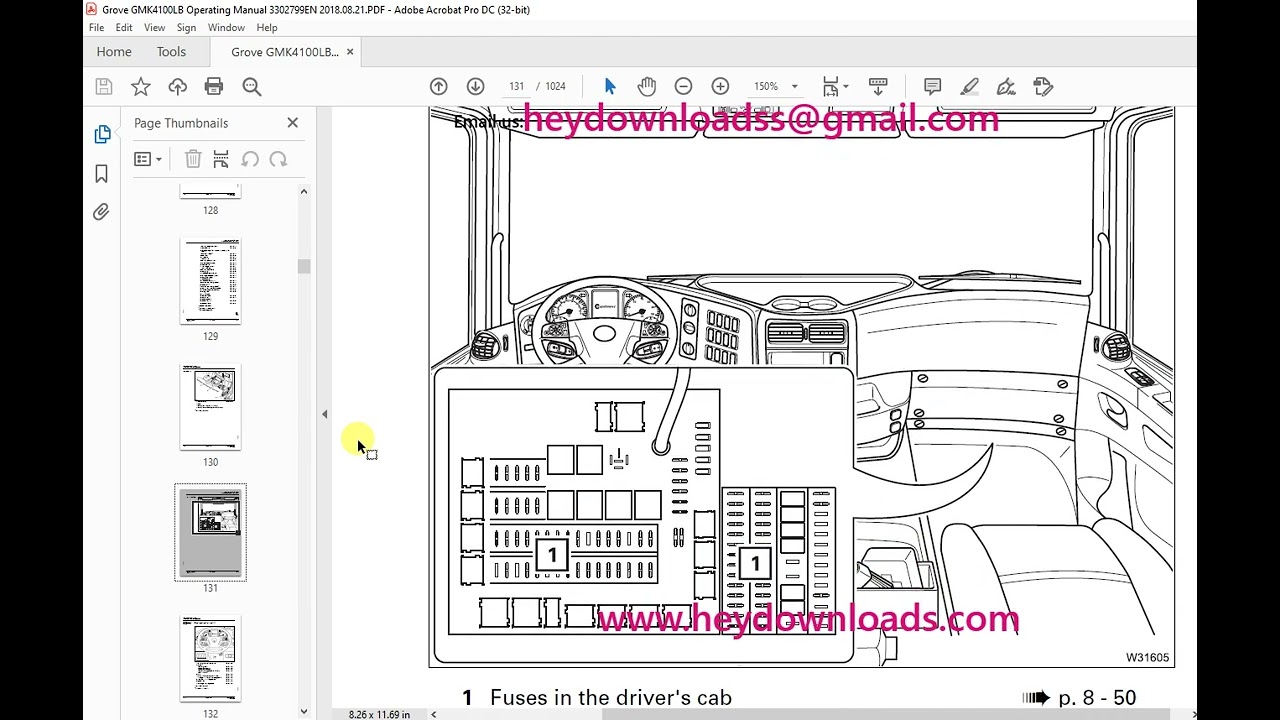The width and height of the screenshot is (1280, 720).
Task: Collapse the navigation pane with the arrow
Action: pos(324,414)
